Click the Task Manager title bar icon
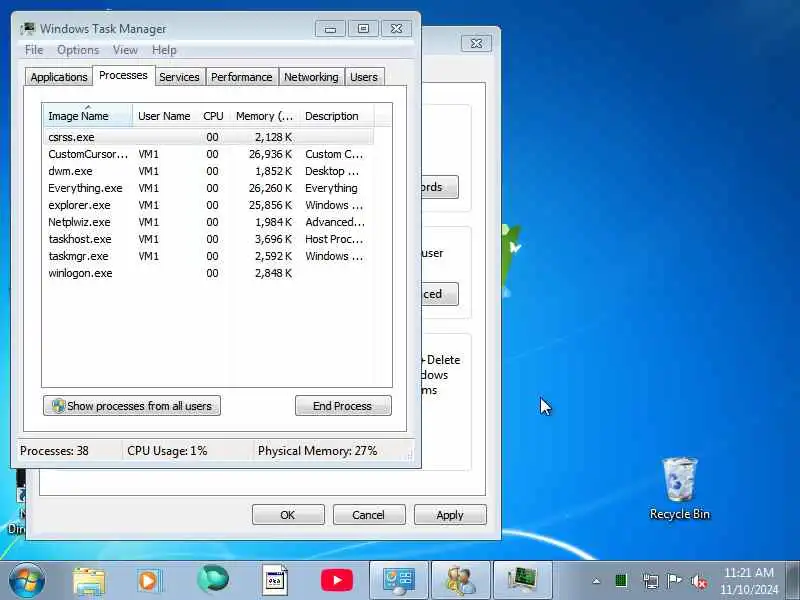Viewport: 800px width, 600px height. pyautogui.click(x=28, y=29)
